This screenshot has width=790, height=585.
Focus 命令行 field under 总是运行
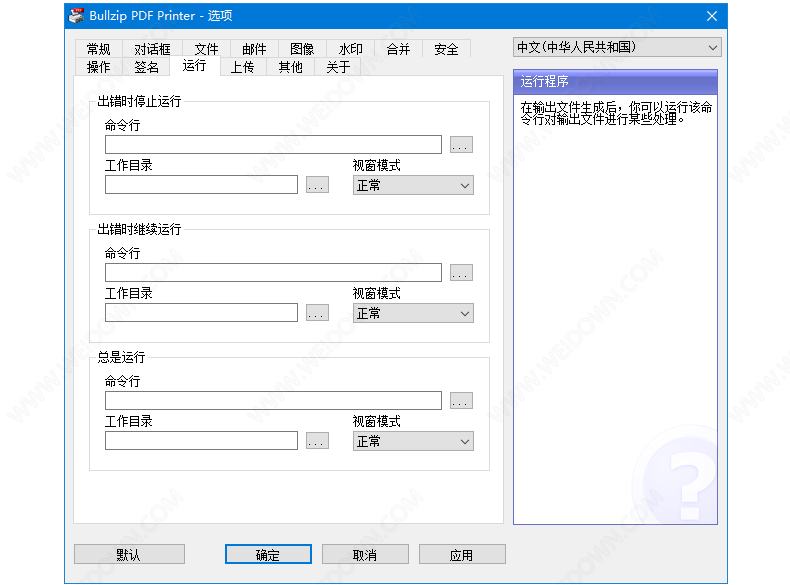273,401
